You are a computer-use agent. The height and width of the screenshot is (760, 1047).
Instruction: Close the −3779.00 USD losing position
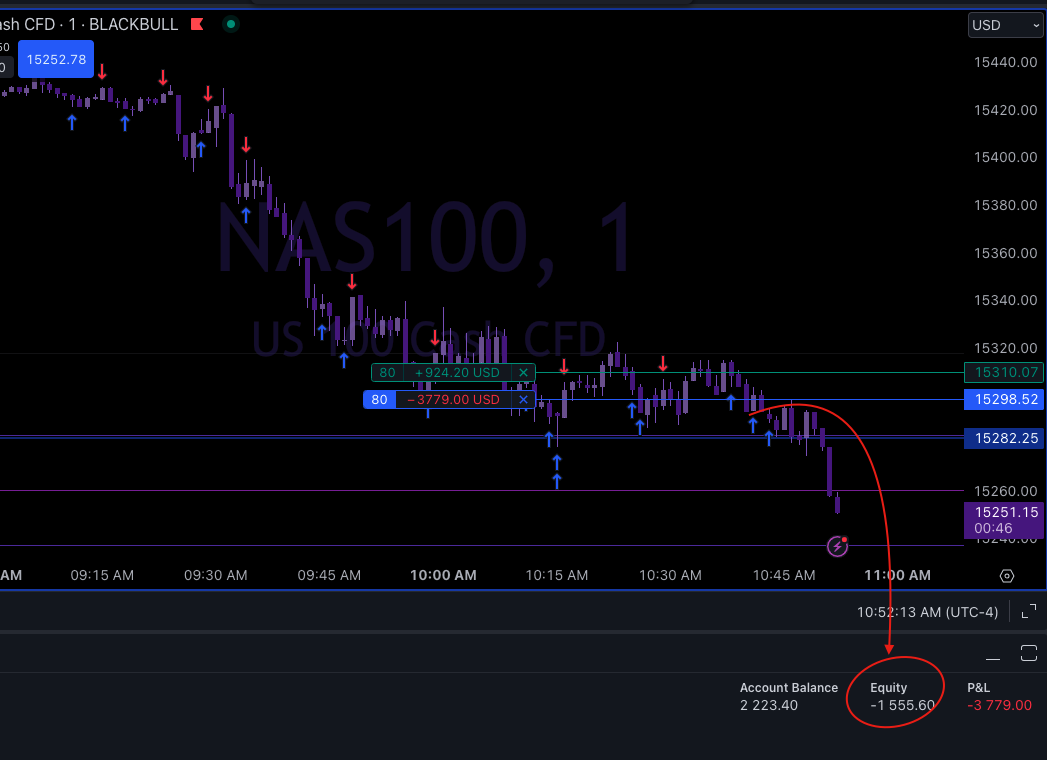point(523,399)
